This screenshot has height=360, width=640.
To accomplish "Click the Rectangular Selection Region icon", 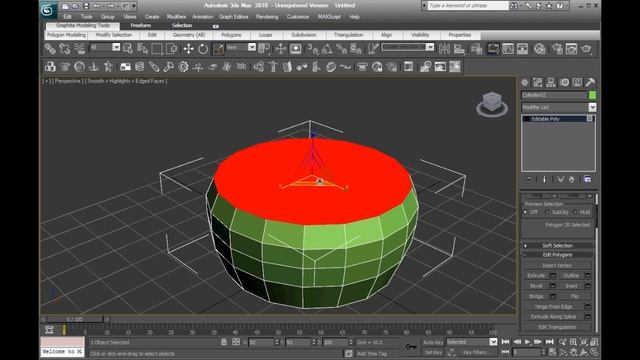I will point(157,49).
